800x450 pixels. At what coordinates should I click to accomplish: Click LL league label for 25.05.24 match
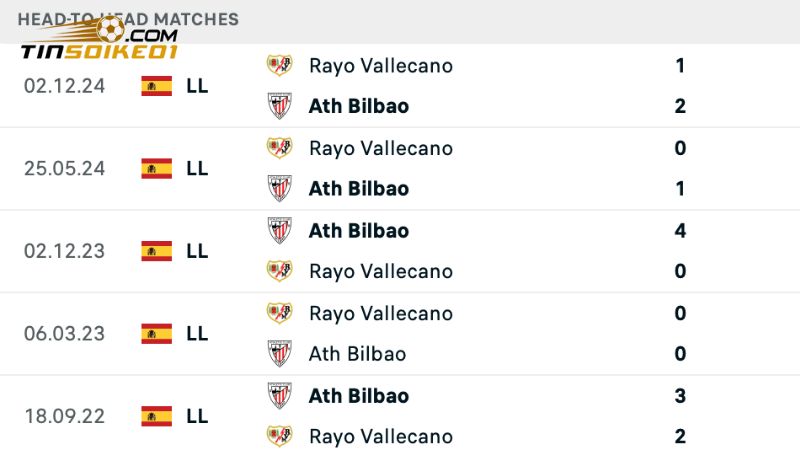click(x=197, y=168)
